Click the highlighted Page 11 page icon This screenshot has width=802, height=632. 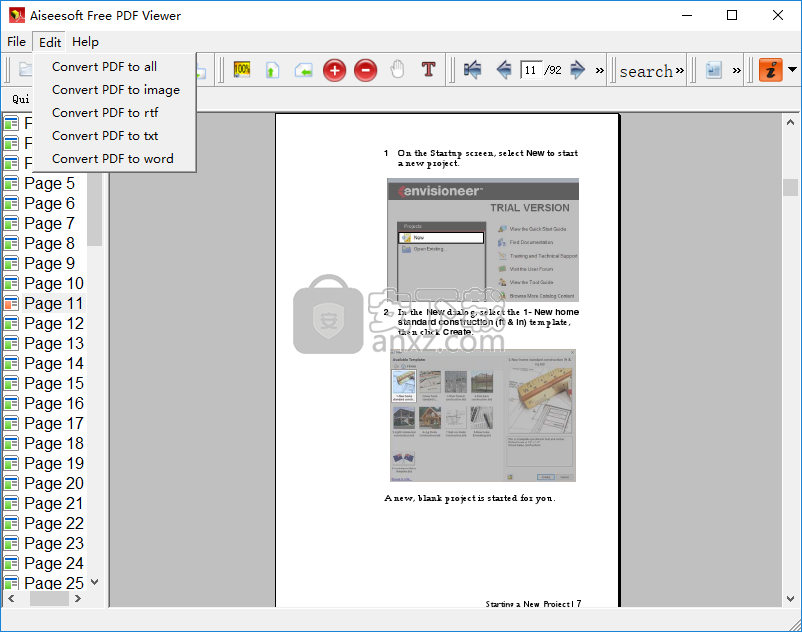pos(11,303)
